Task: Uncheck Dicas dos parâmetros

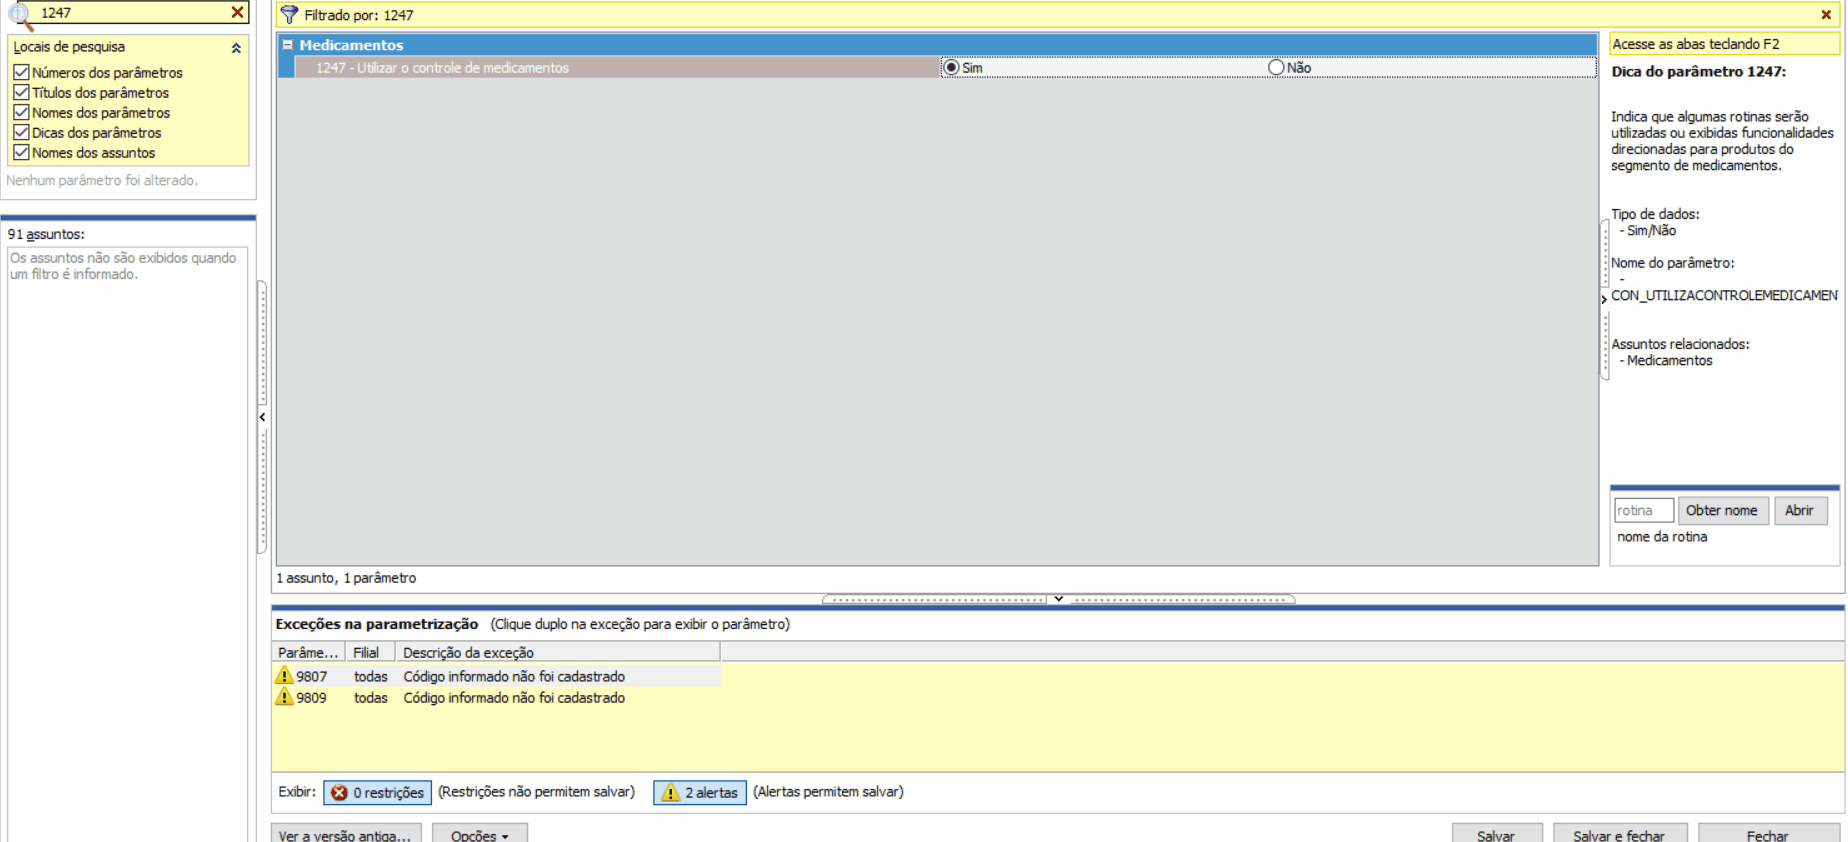Action: pos(21,133)
